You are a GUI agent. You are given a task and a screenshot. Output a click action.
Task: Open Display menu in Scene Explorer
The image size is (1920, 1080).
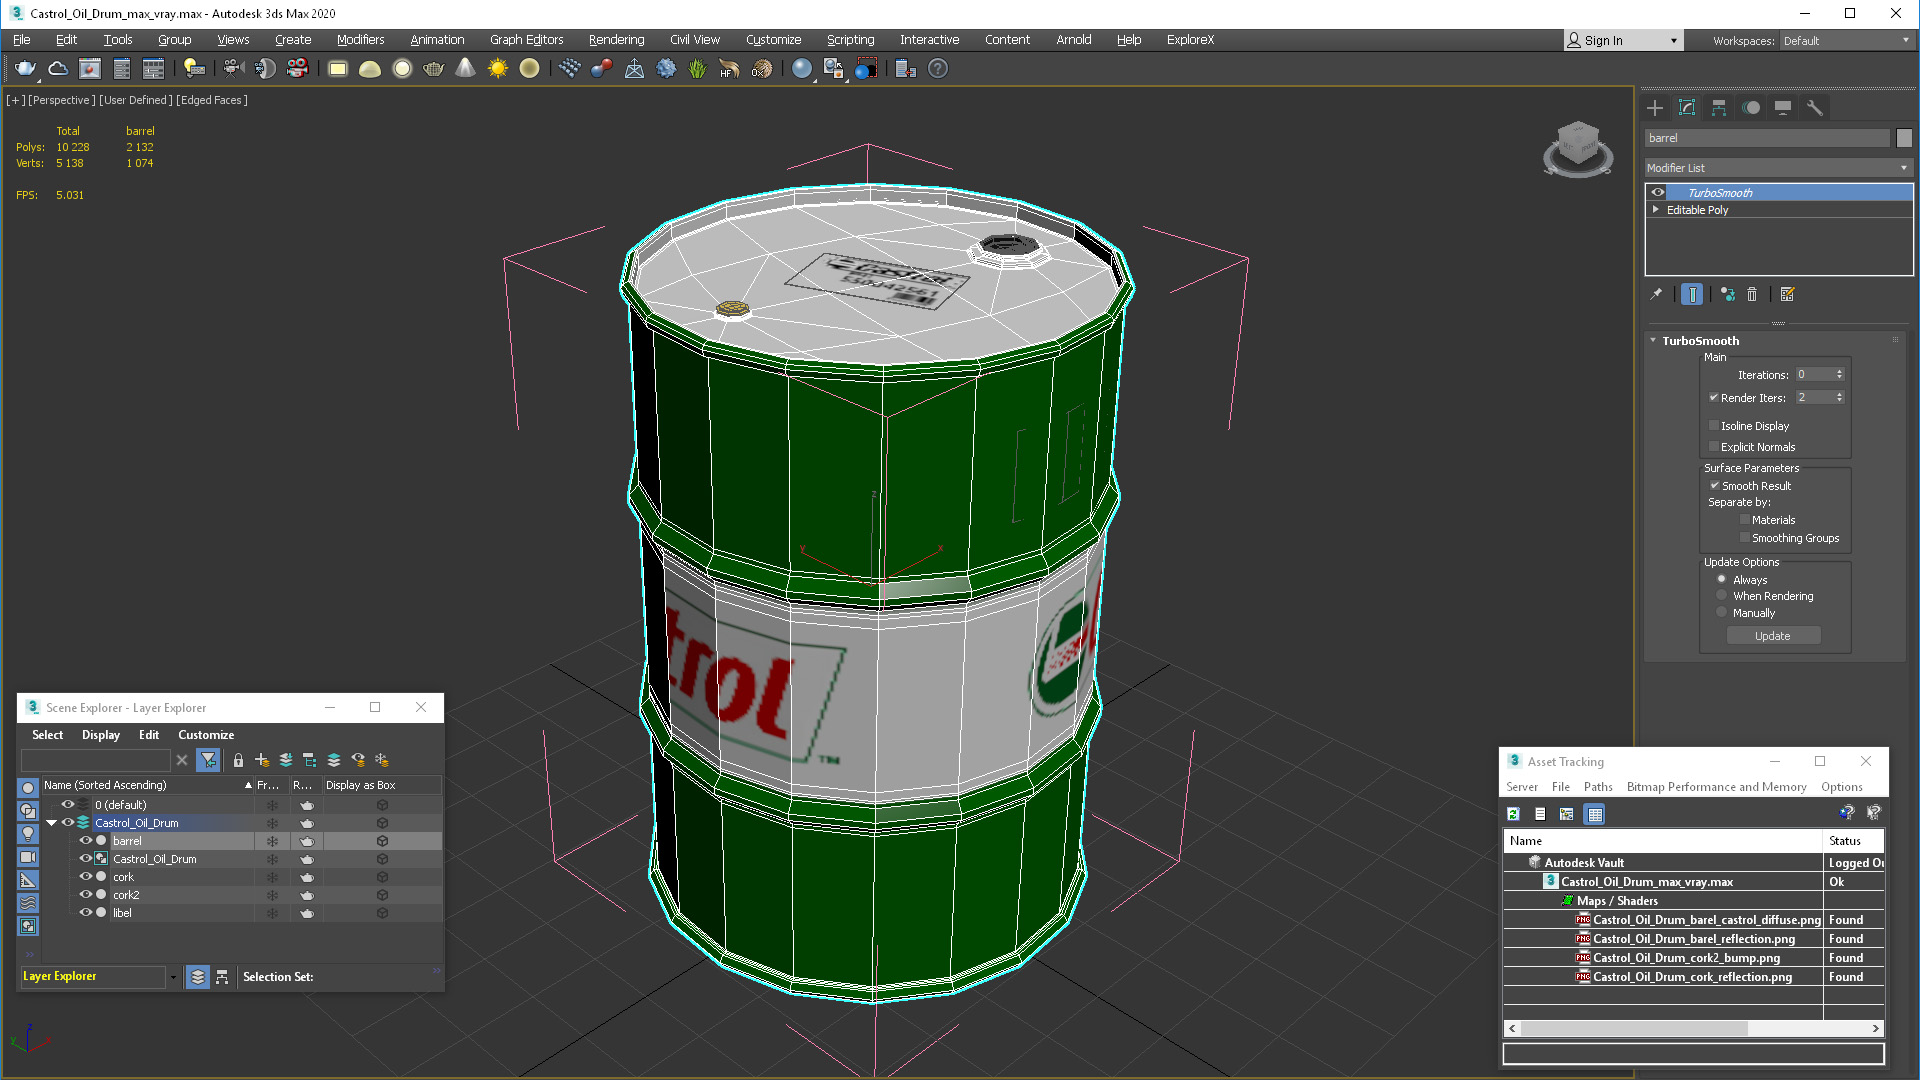(101, 735)
